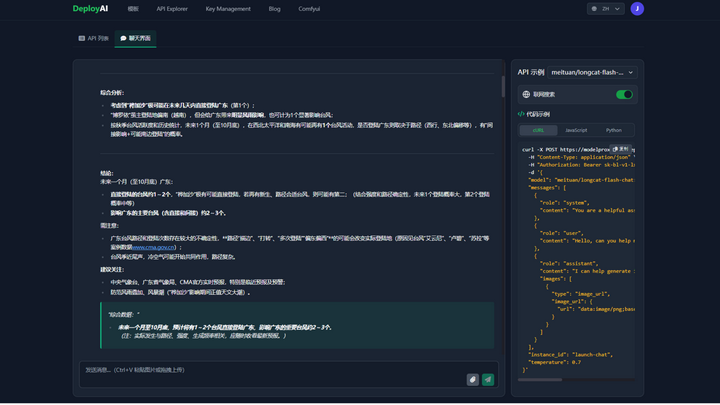Click the "temperature": 0.7 code line
The width and height of the screenshot is (720, 405).
point(554,362)
